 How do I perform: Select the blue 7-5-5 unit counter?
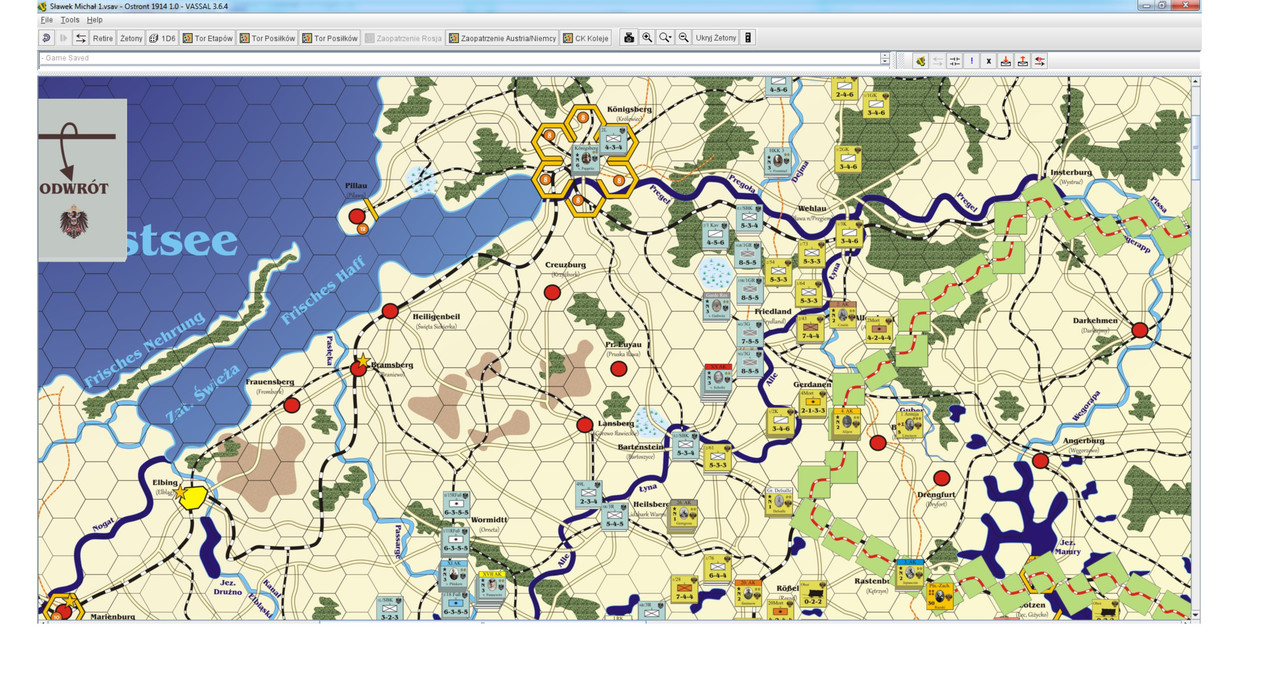[x=748, y=333]
